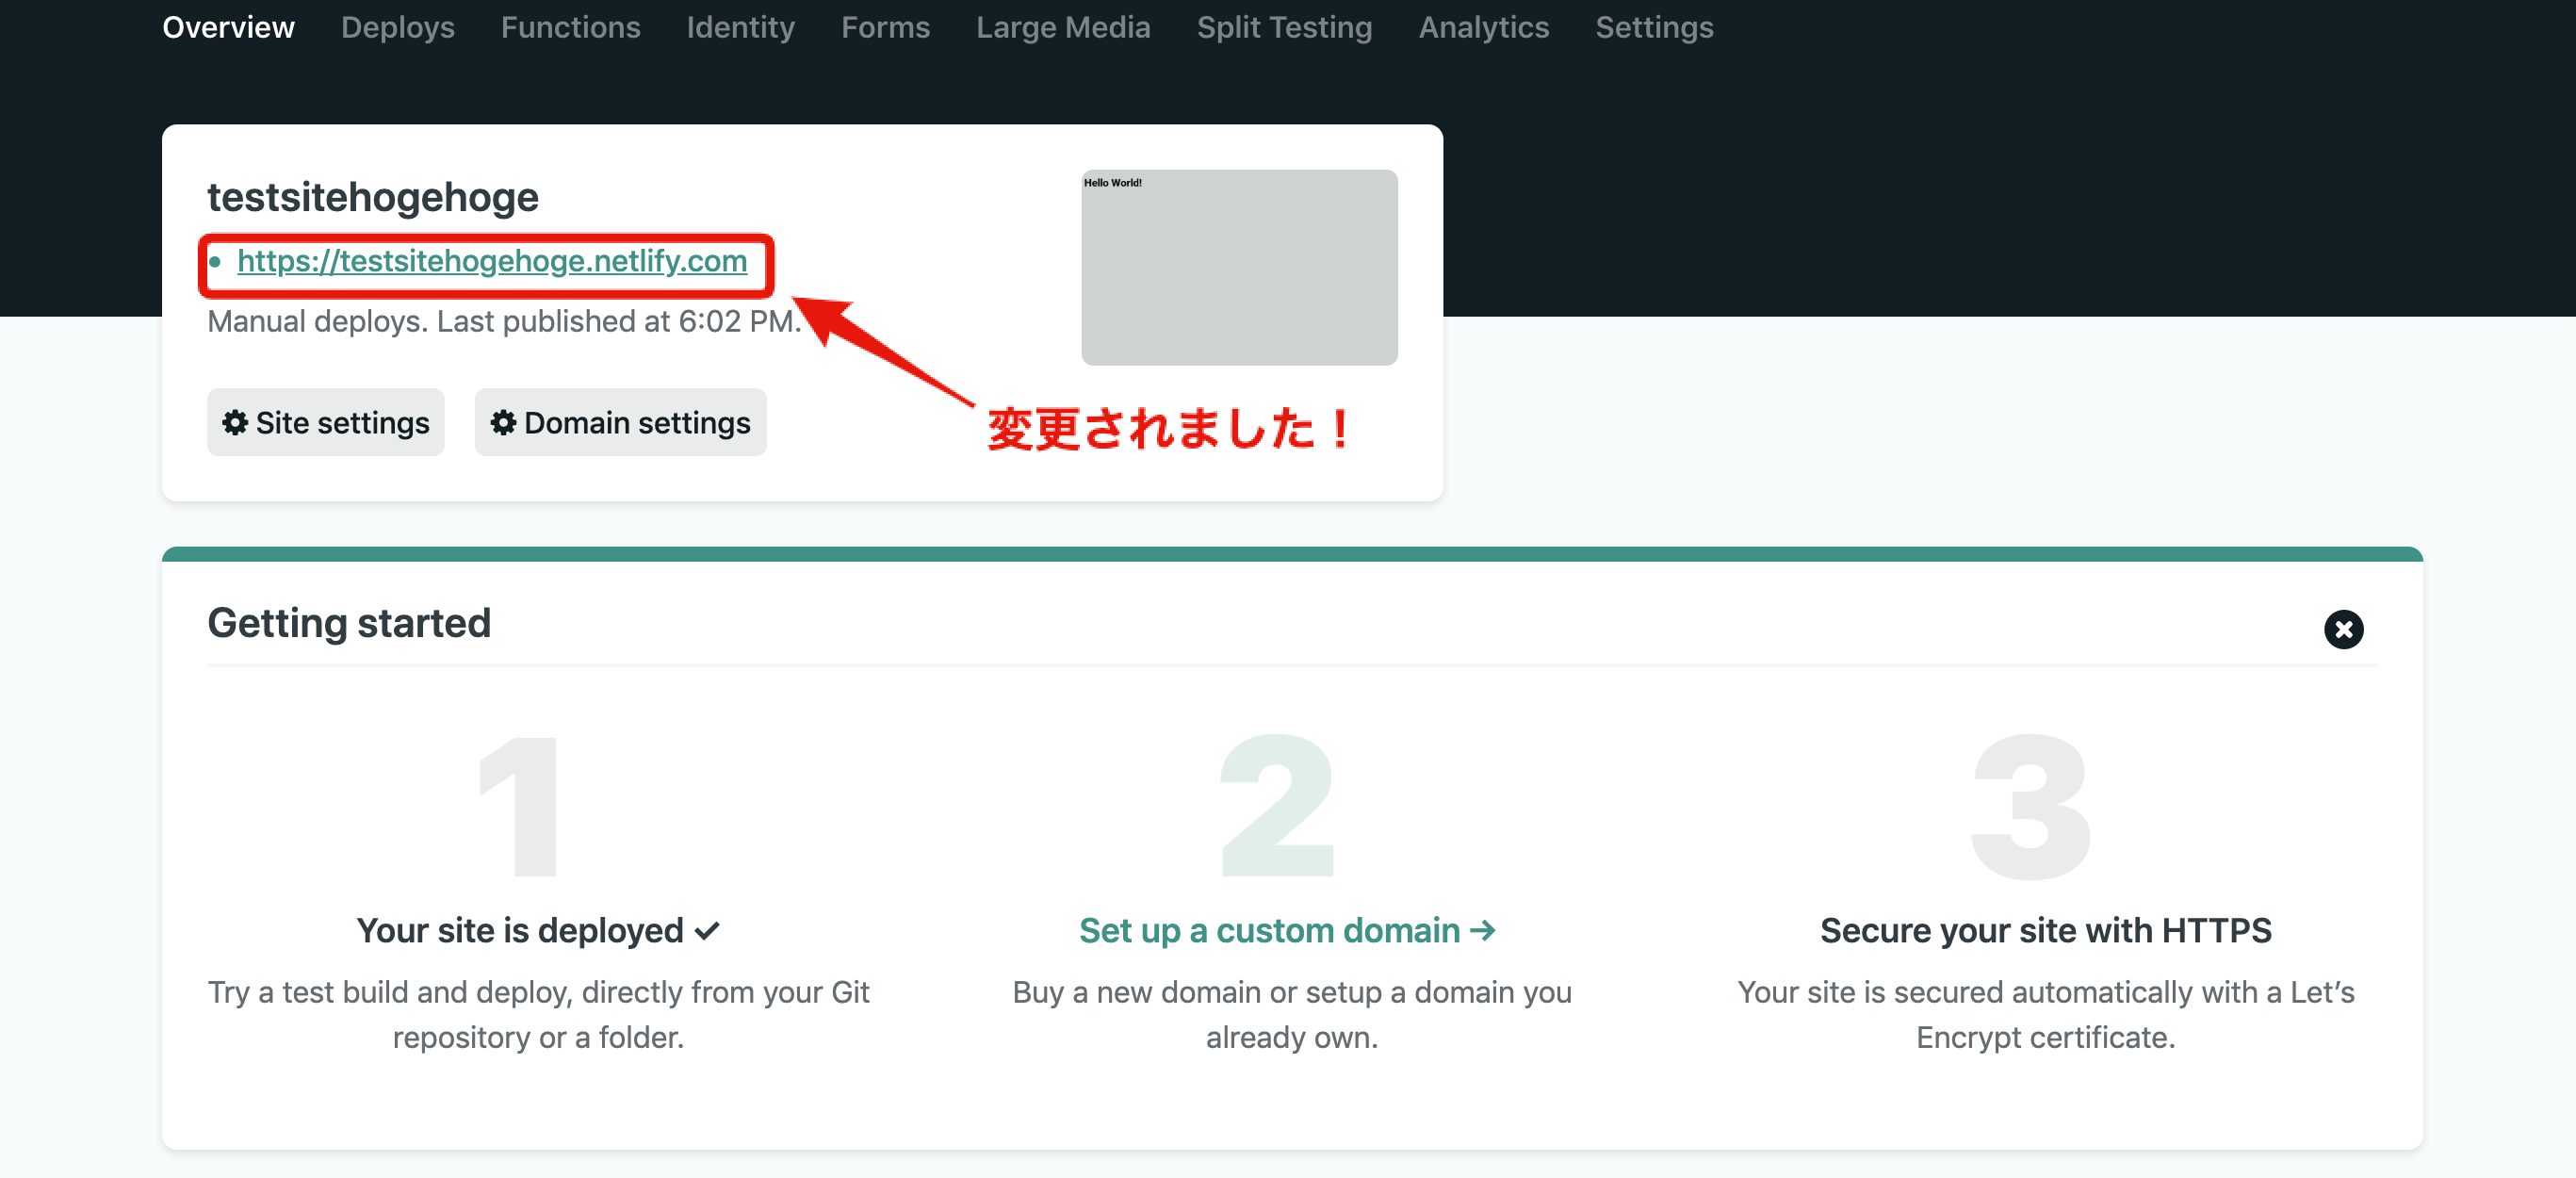
Task: Click checkmark beside Your site is deployed
Action: (x=707, y=931)
